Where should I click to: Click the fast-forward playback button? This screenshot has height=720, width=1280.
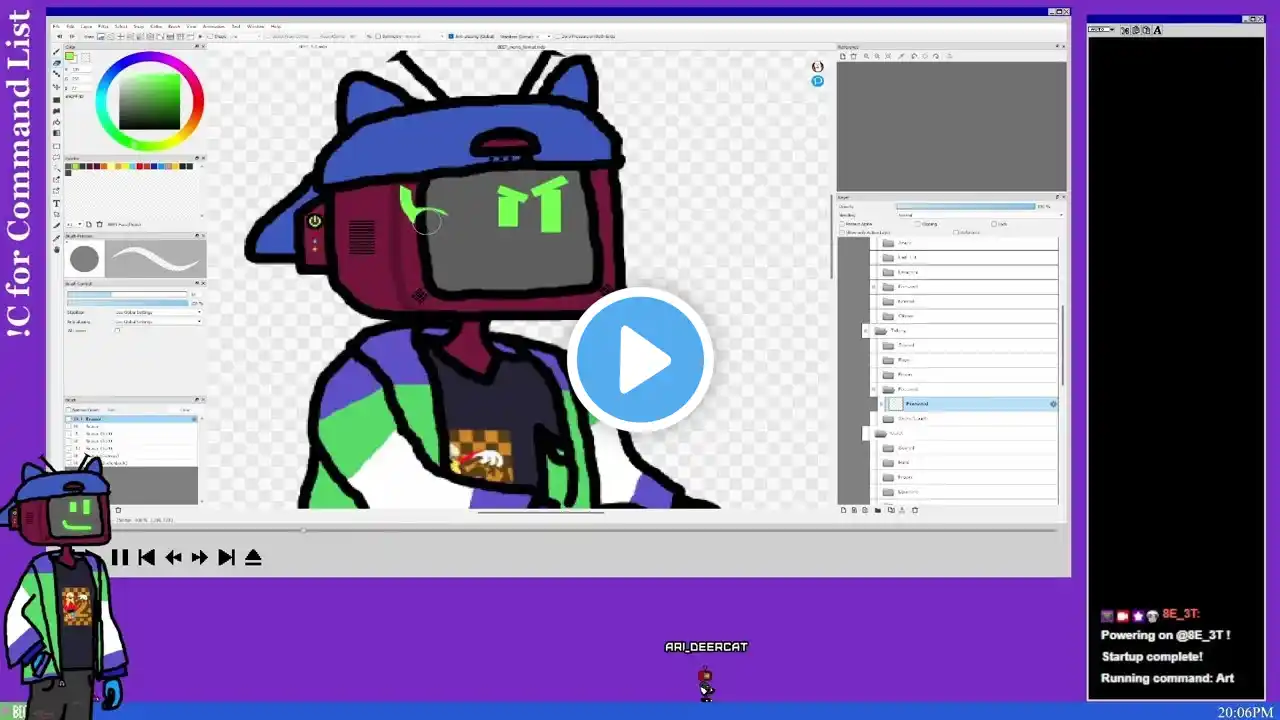(200, 558)
